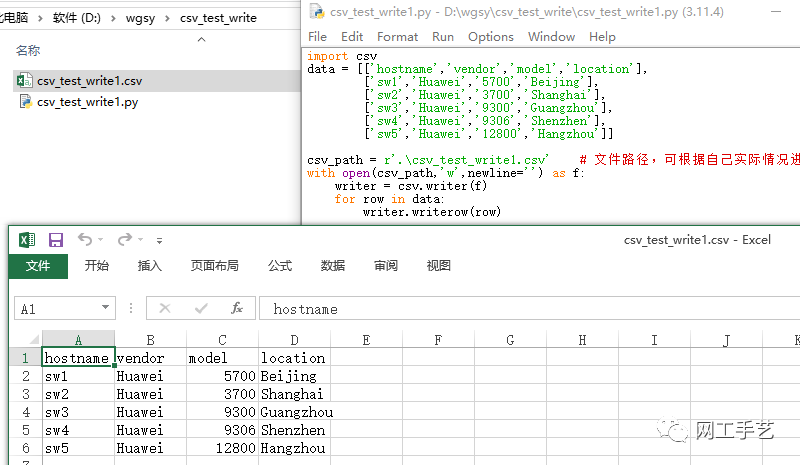Expand breadcrumb chevron after wgsy

coord(167,18)
